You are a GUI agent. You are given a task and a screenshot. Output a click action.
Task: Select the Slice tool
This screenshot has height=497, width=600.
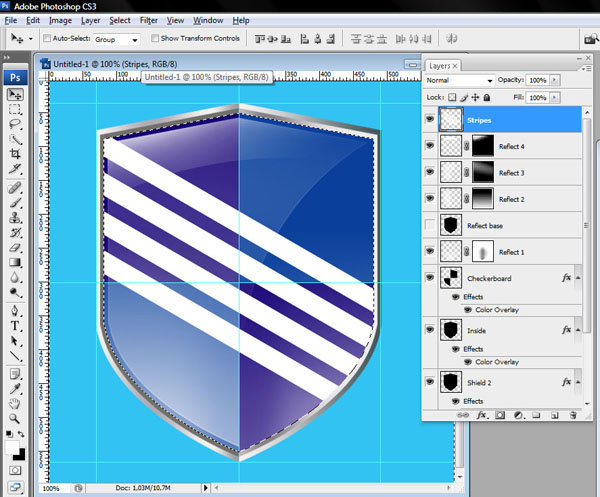[15, 169]
